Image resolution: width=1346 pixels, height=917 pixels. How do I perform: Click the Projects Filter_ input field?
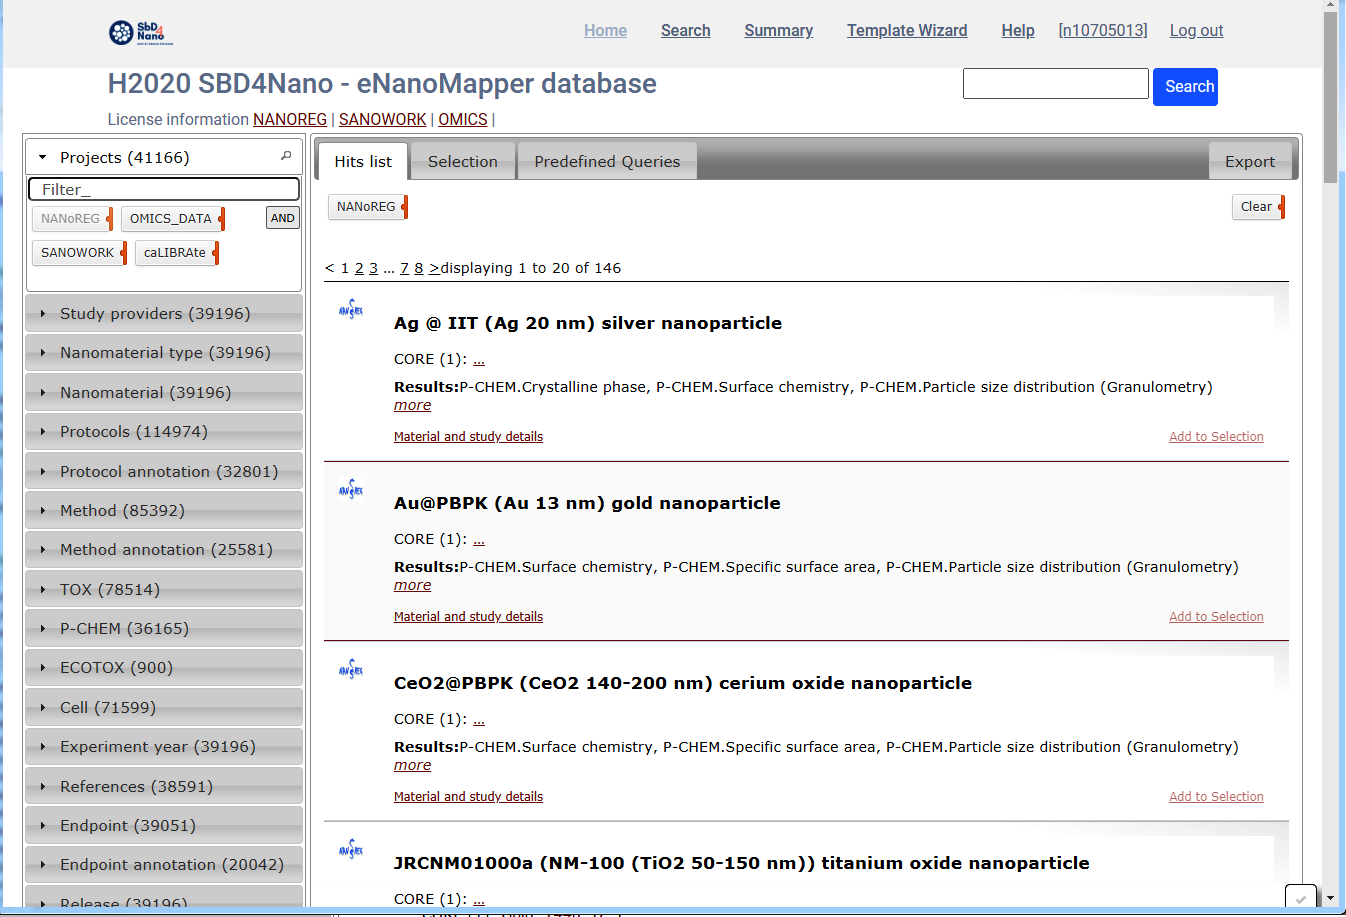point(164,189)
